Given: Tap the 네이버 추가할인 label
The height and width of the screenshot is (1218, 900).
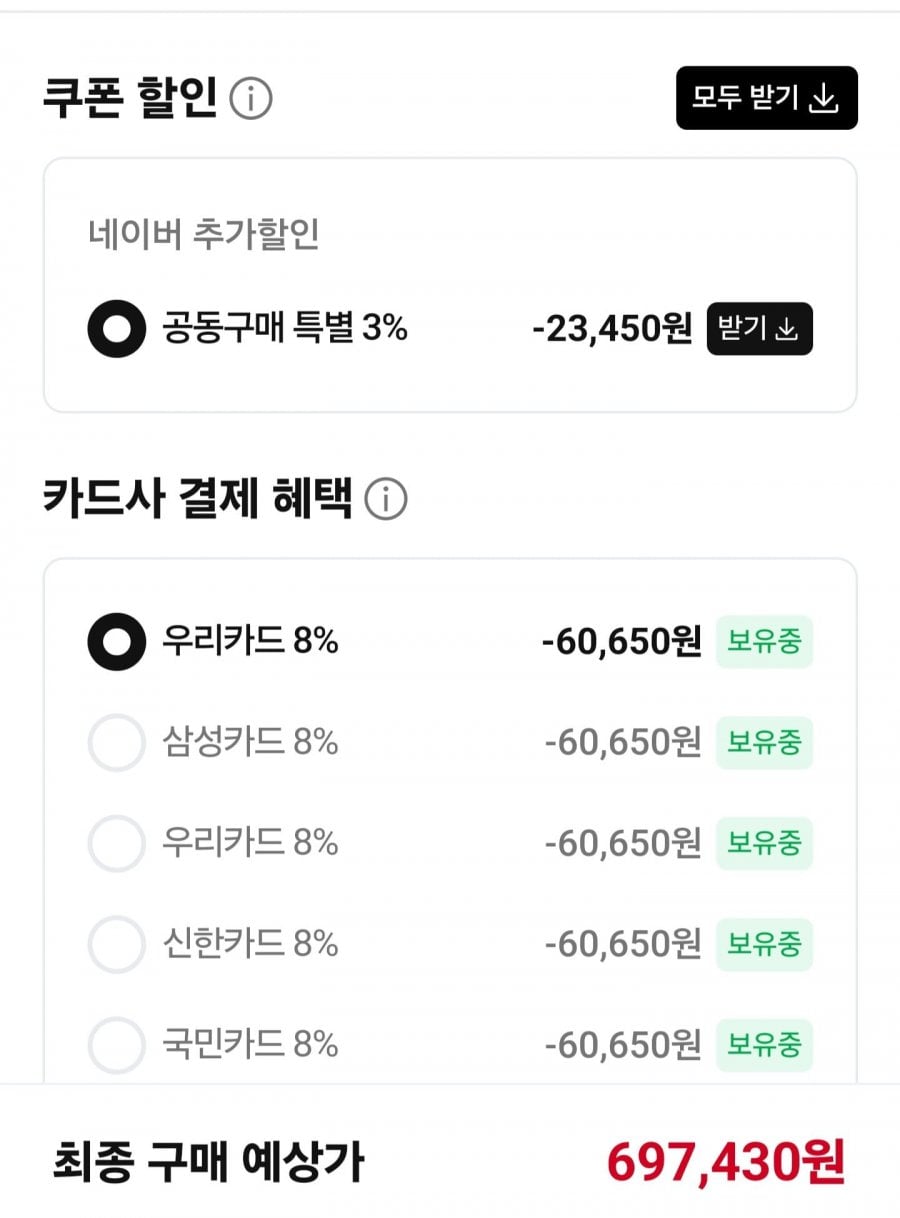Looking at the screenshot, I should (203, 235).
